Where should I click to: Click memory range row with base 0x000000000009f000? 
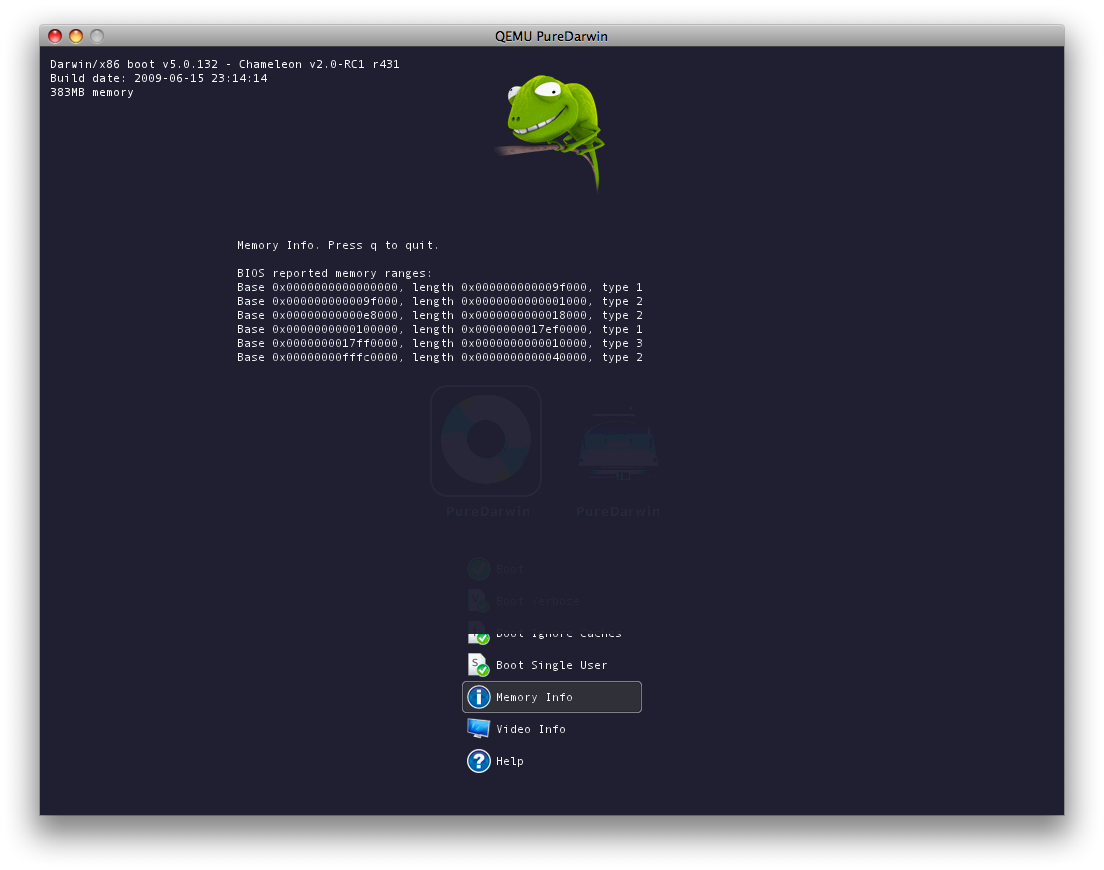tap(439, 301)
